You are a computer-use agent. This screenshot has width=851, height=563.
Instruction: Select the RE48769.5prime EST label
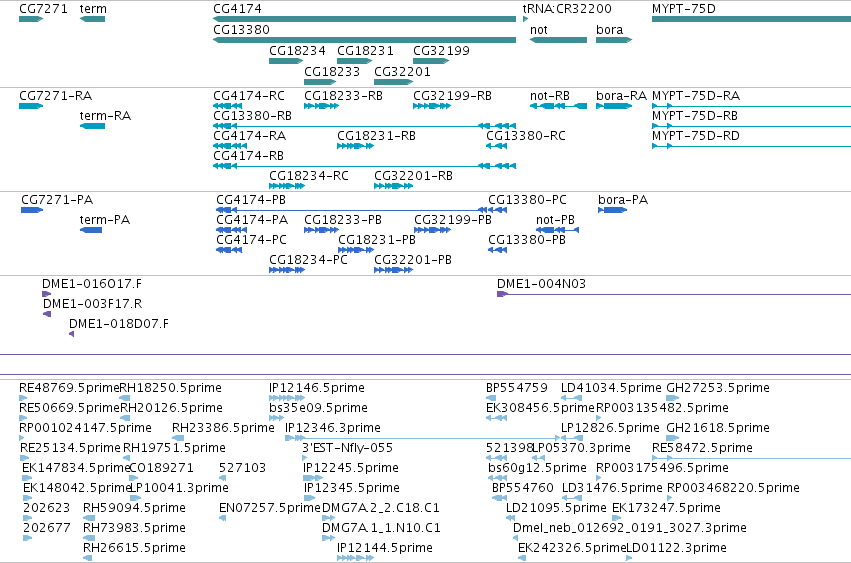[69, 388]
